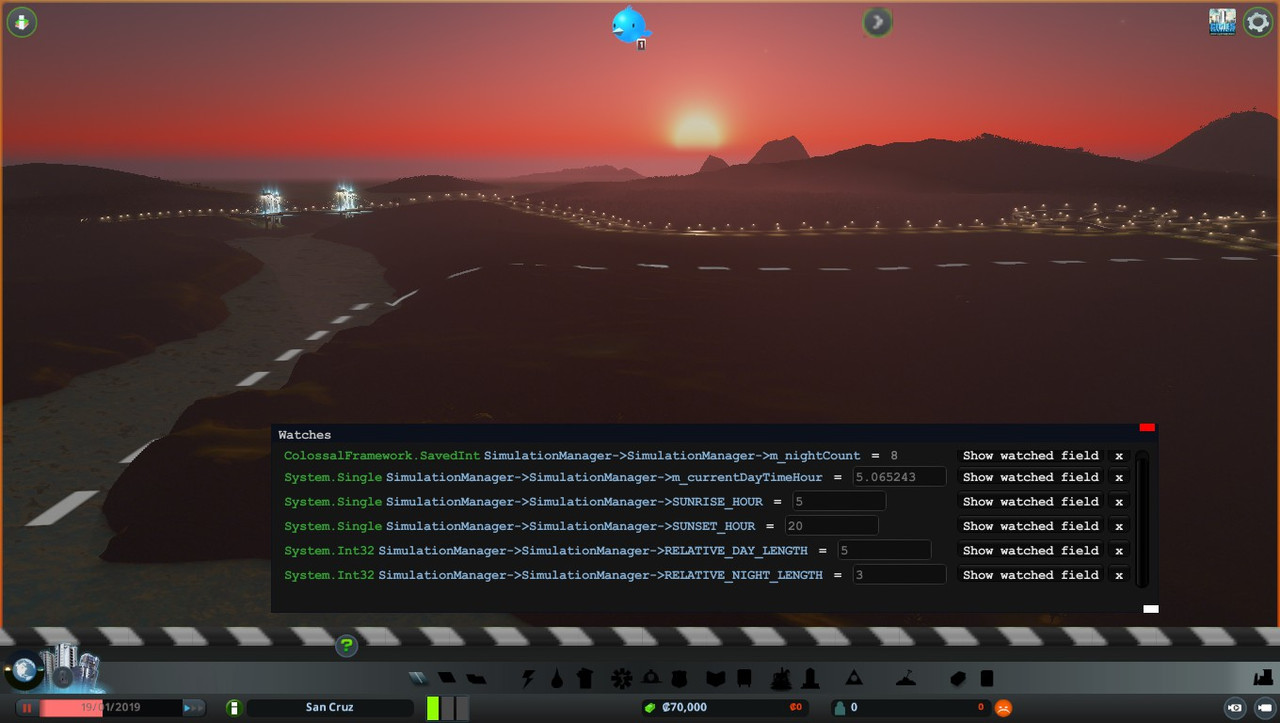Open the Economy panel icon
Viewport: 1280px width, 723px height.
click(x=958, y=679)
